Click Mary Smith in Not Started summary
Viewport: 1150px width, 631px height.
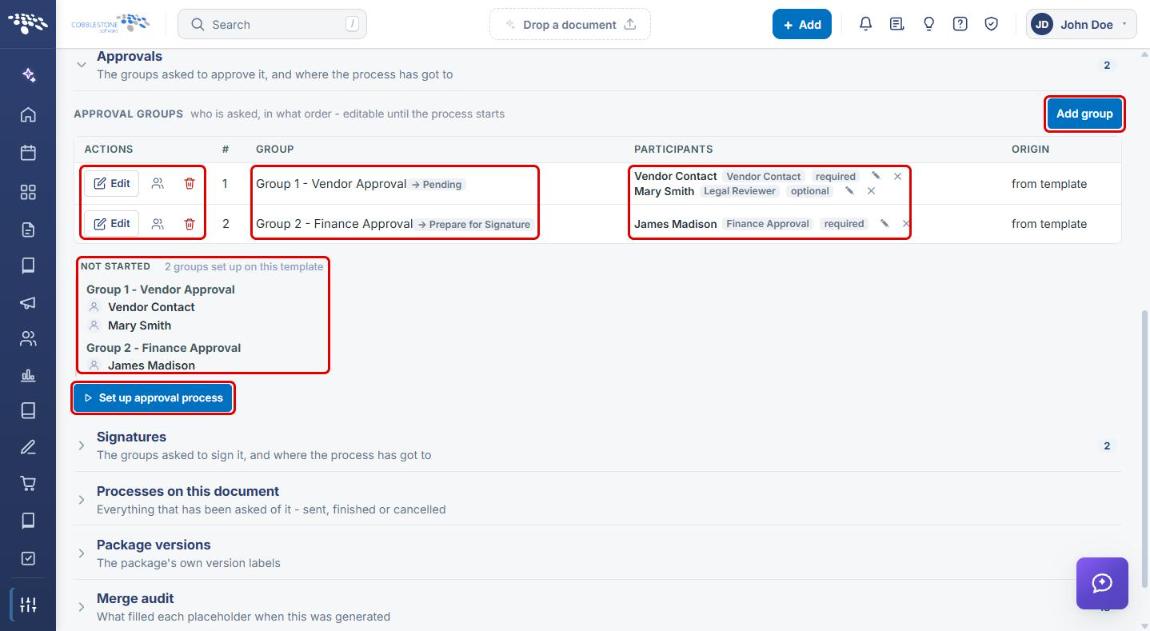[x=139, y=325]
